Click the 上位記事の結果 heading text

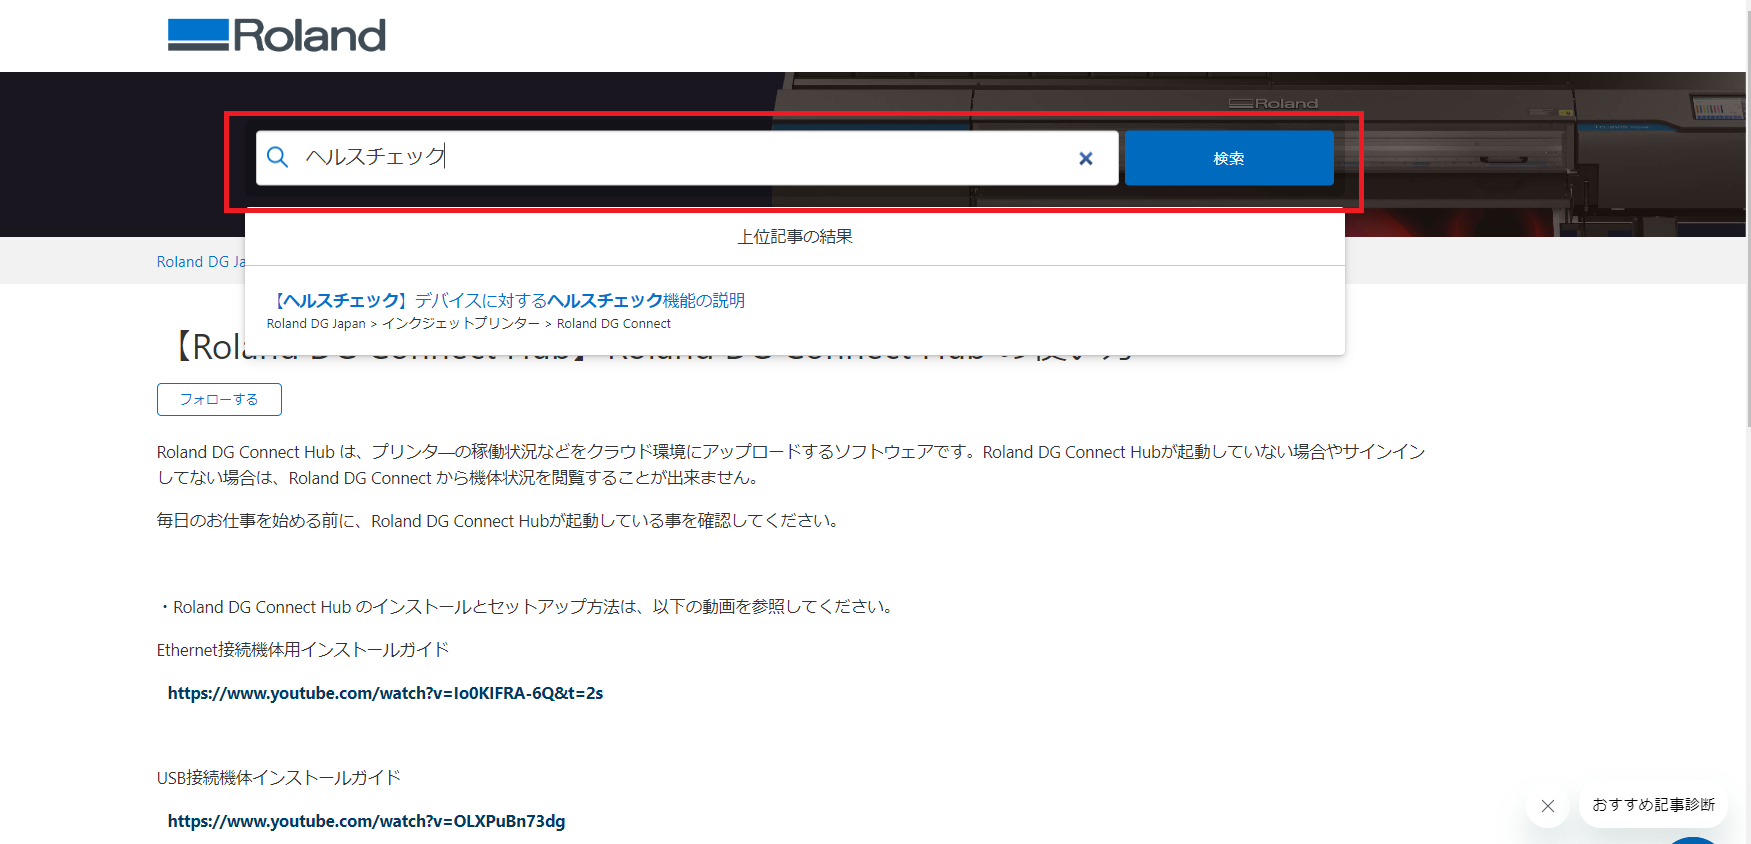click(x=795, y=237)
